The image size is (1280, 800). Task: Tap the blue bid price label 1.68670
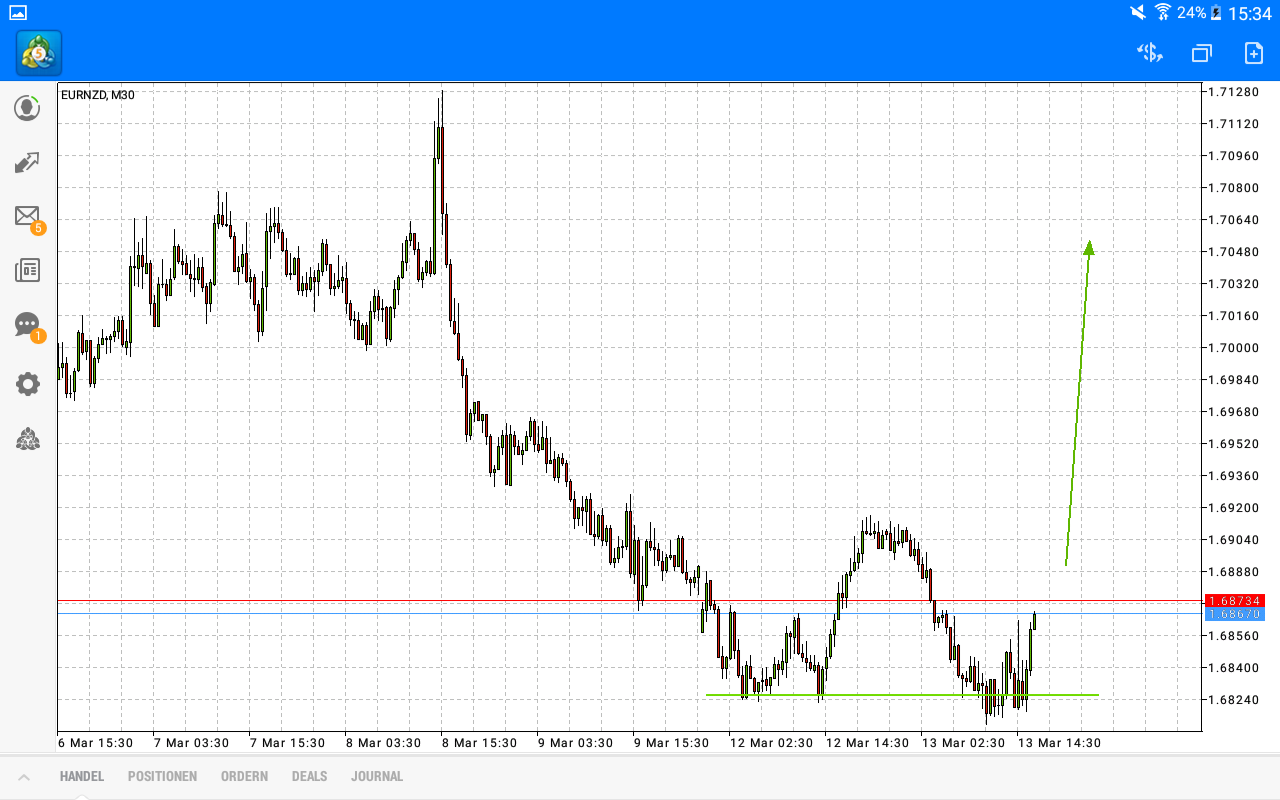coord(1237,615)
